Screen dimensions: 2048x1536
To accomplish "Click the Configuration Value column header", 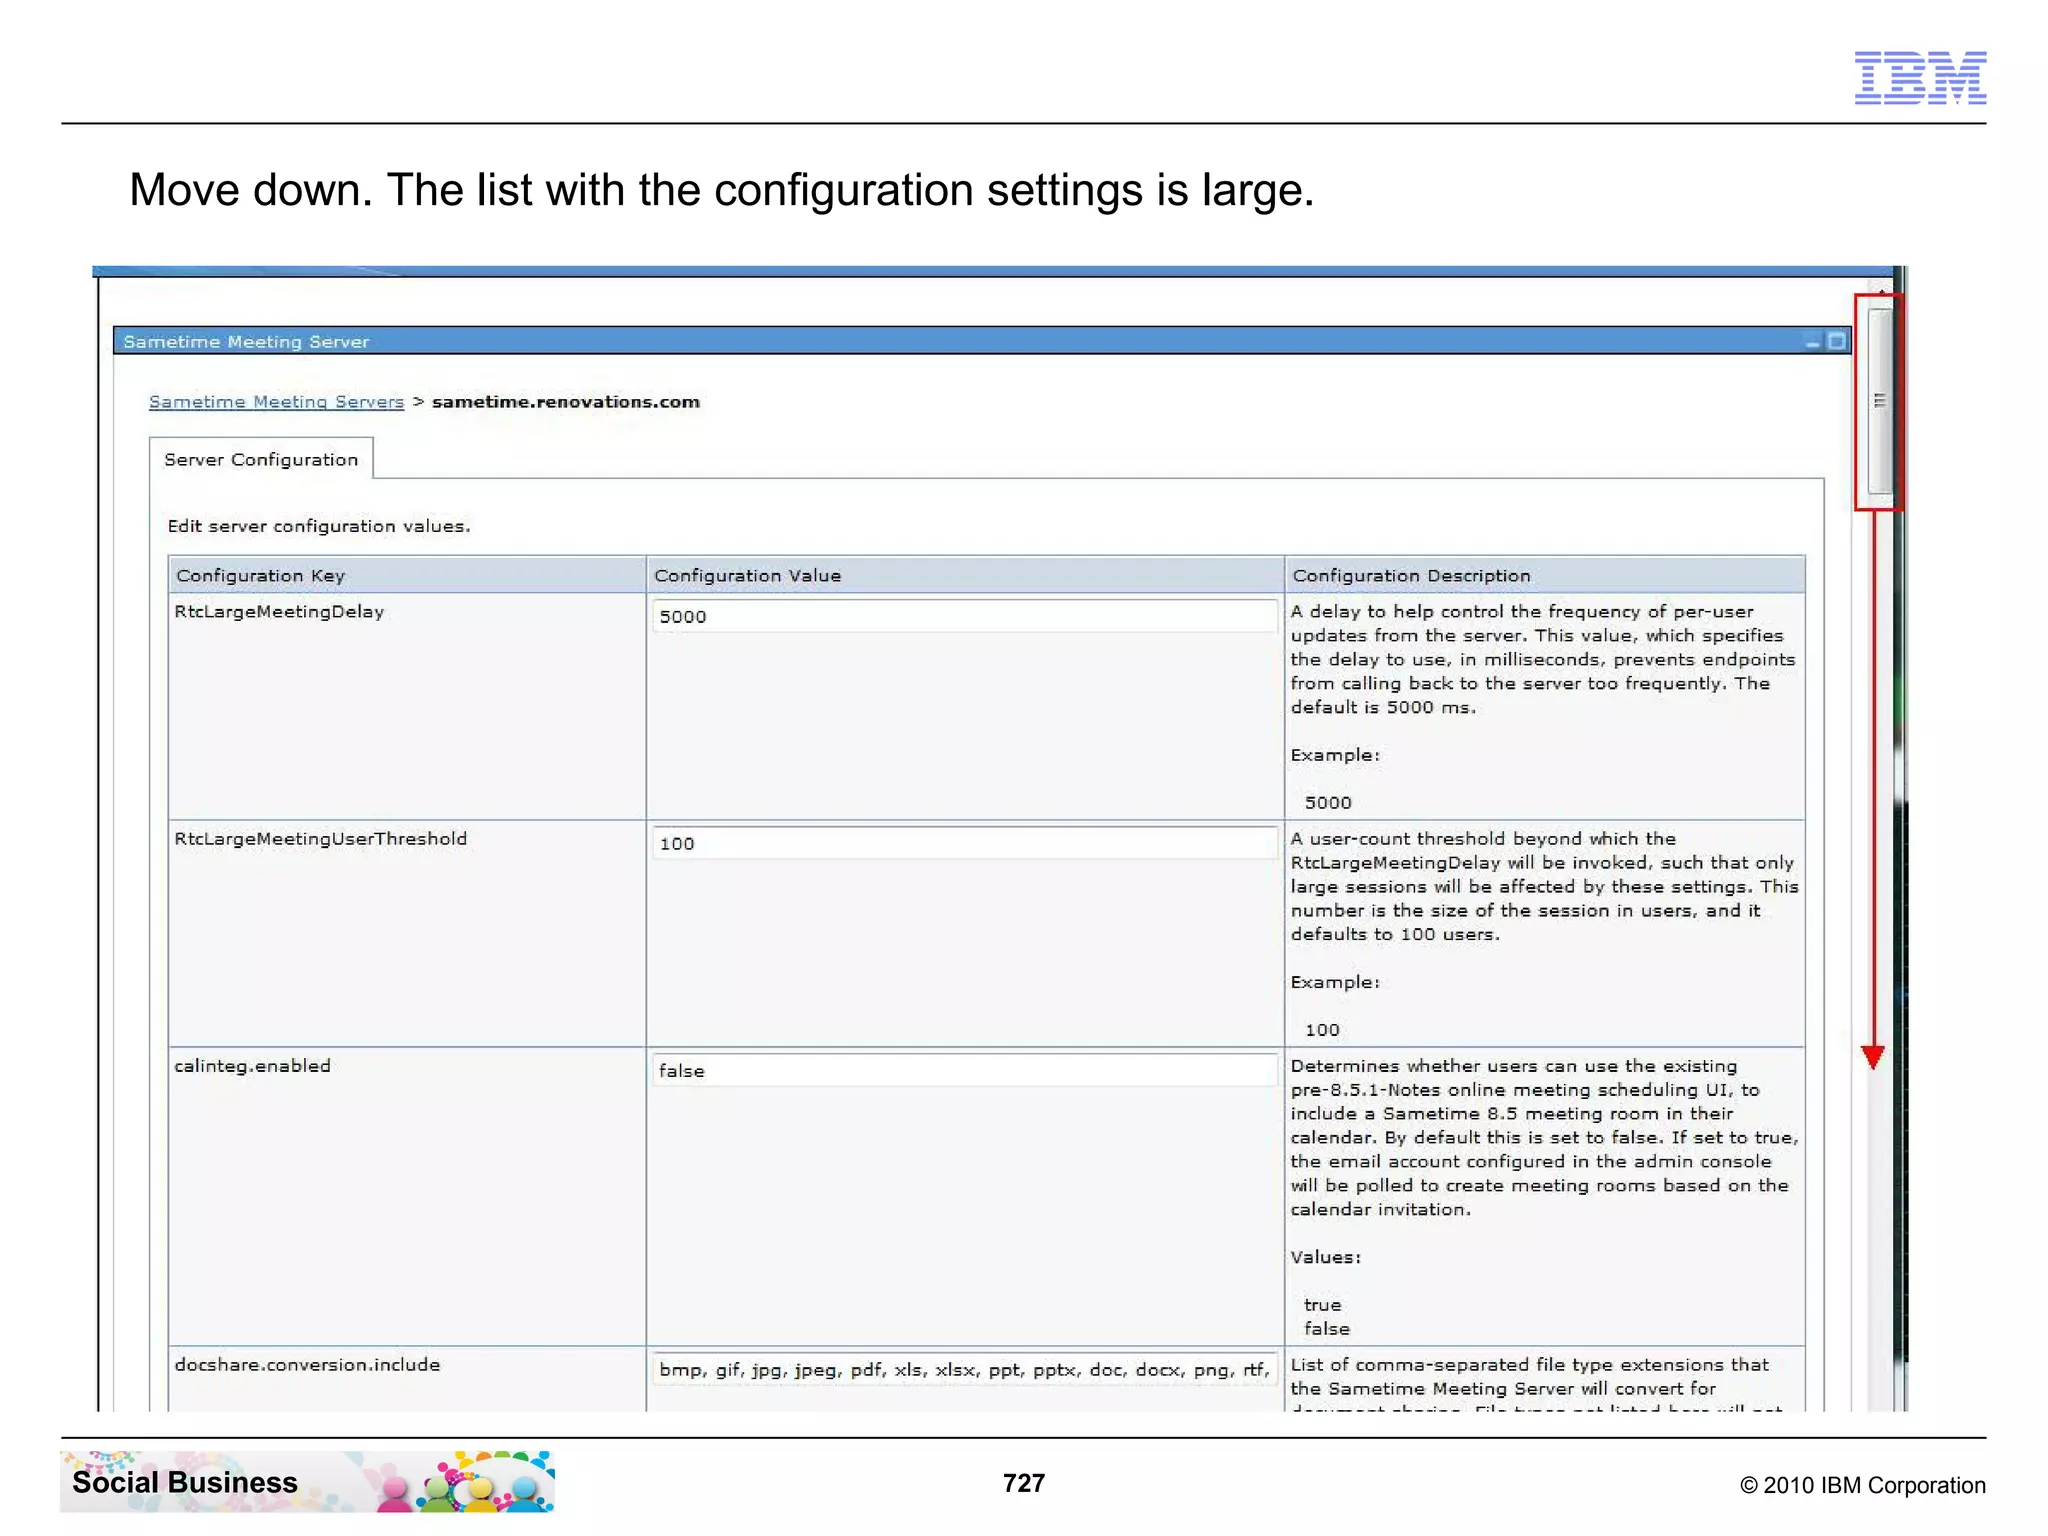I will coord(964,575).
